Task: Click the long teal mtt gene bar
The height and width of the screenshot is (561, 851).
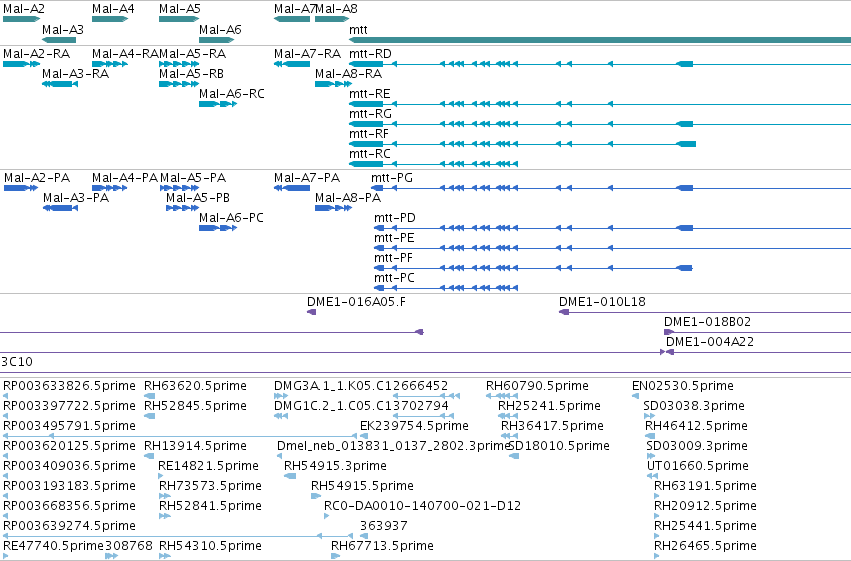Action: (x=600, y=40)
